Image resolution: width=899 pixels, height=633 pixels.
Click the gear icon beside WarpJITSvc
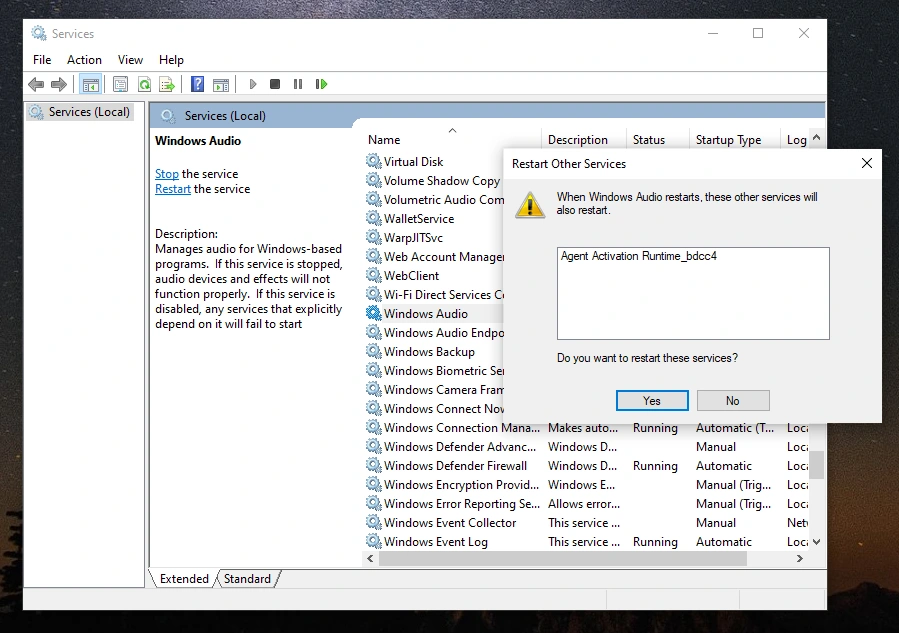[x=374, y=237]
